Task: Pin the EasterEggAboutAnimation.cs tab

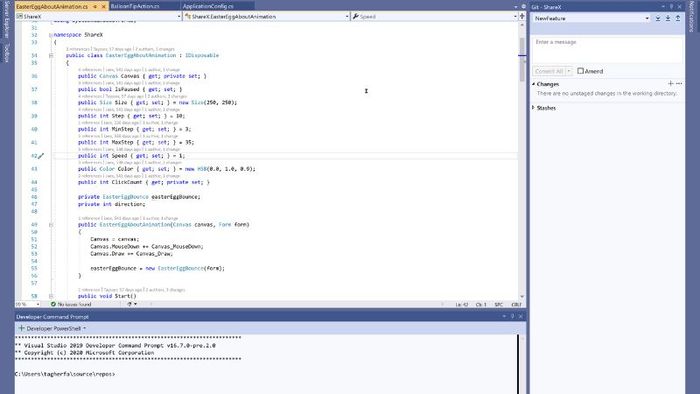Action: pos(95,7)
